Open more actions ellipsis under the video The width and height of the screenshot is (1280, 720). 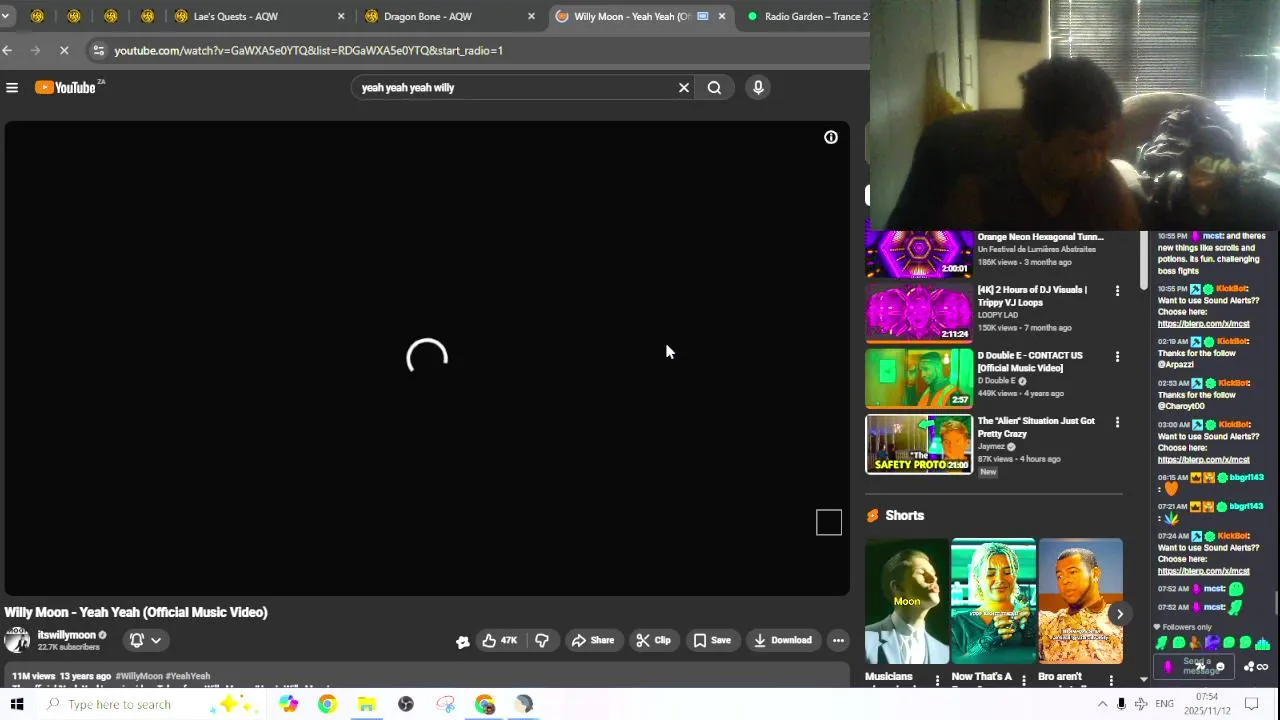[838, 640]
